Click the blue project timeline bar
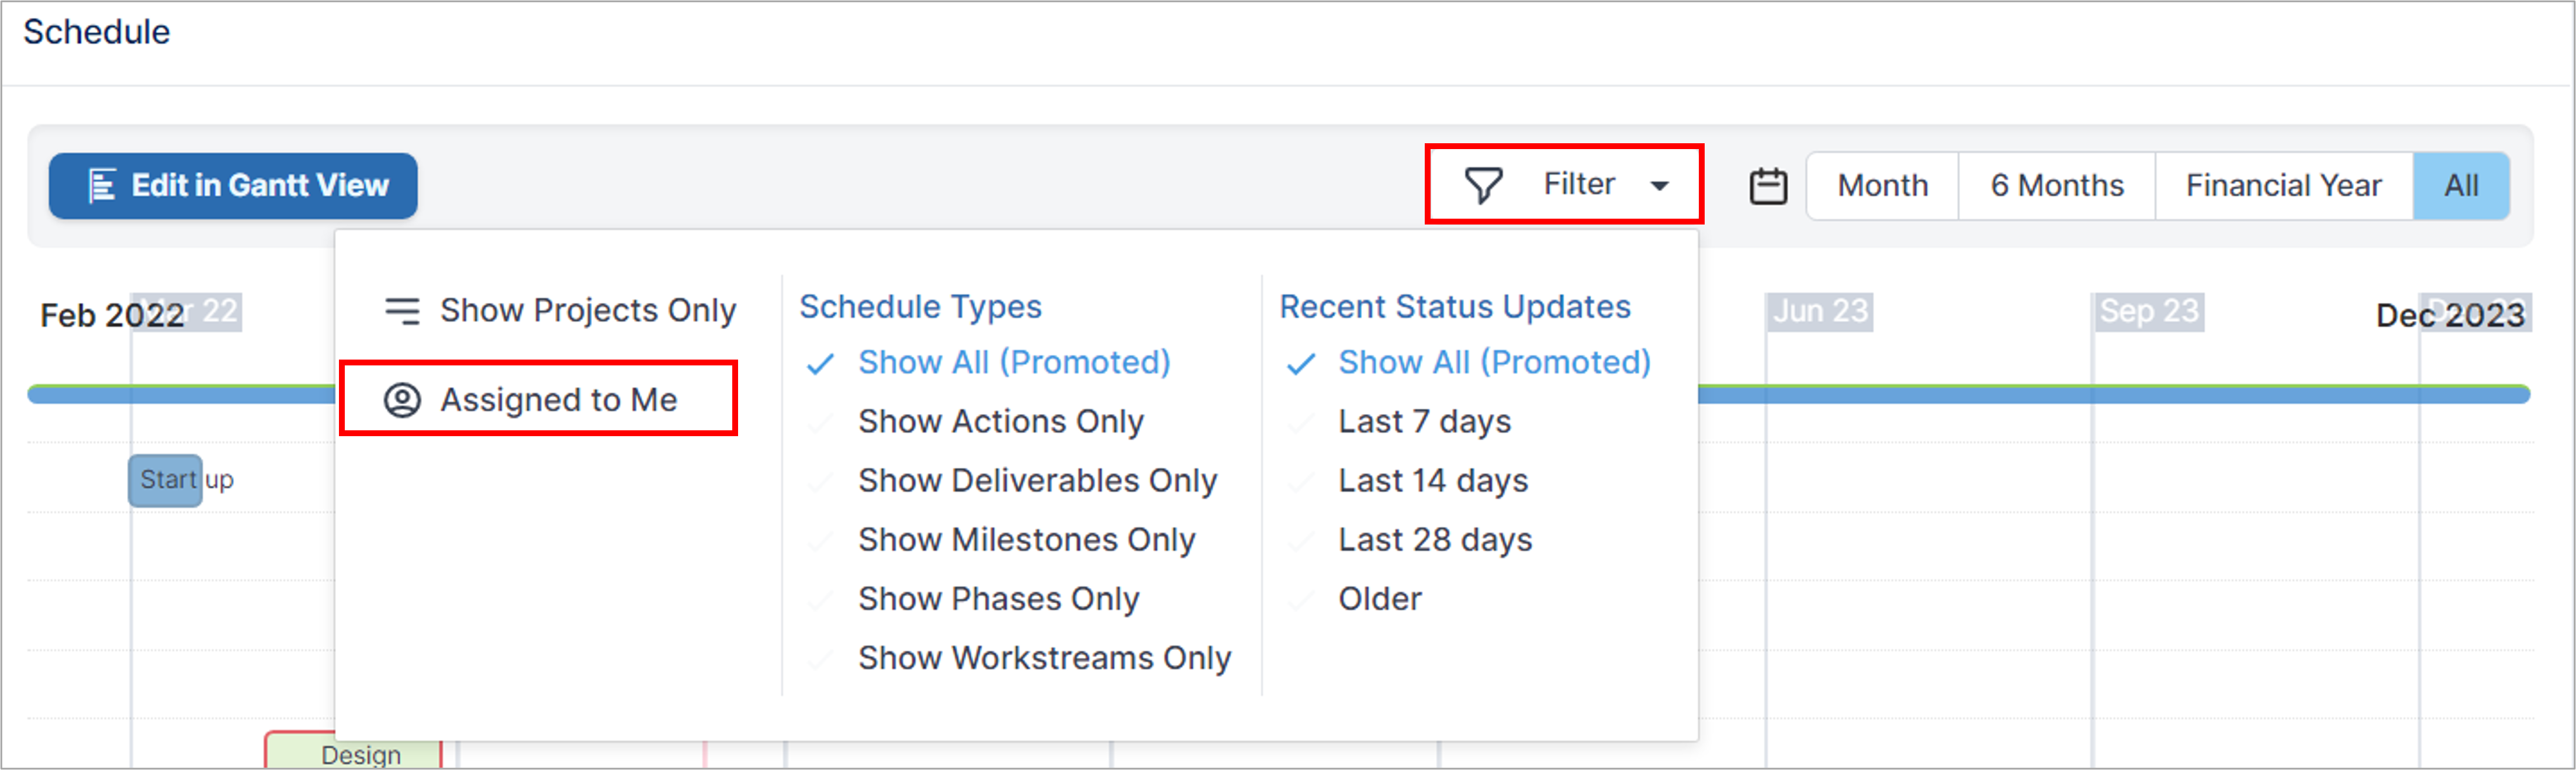Viewport: 2576px width, 770px height. [2113, 395]
